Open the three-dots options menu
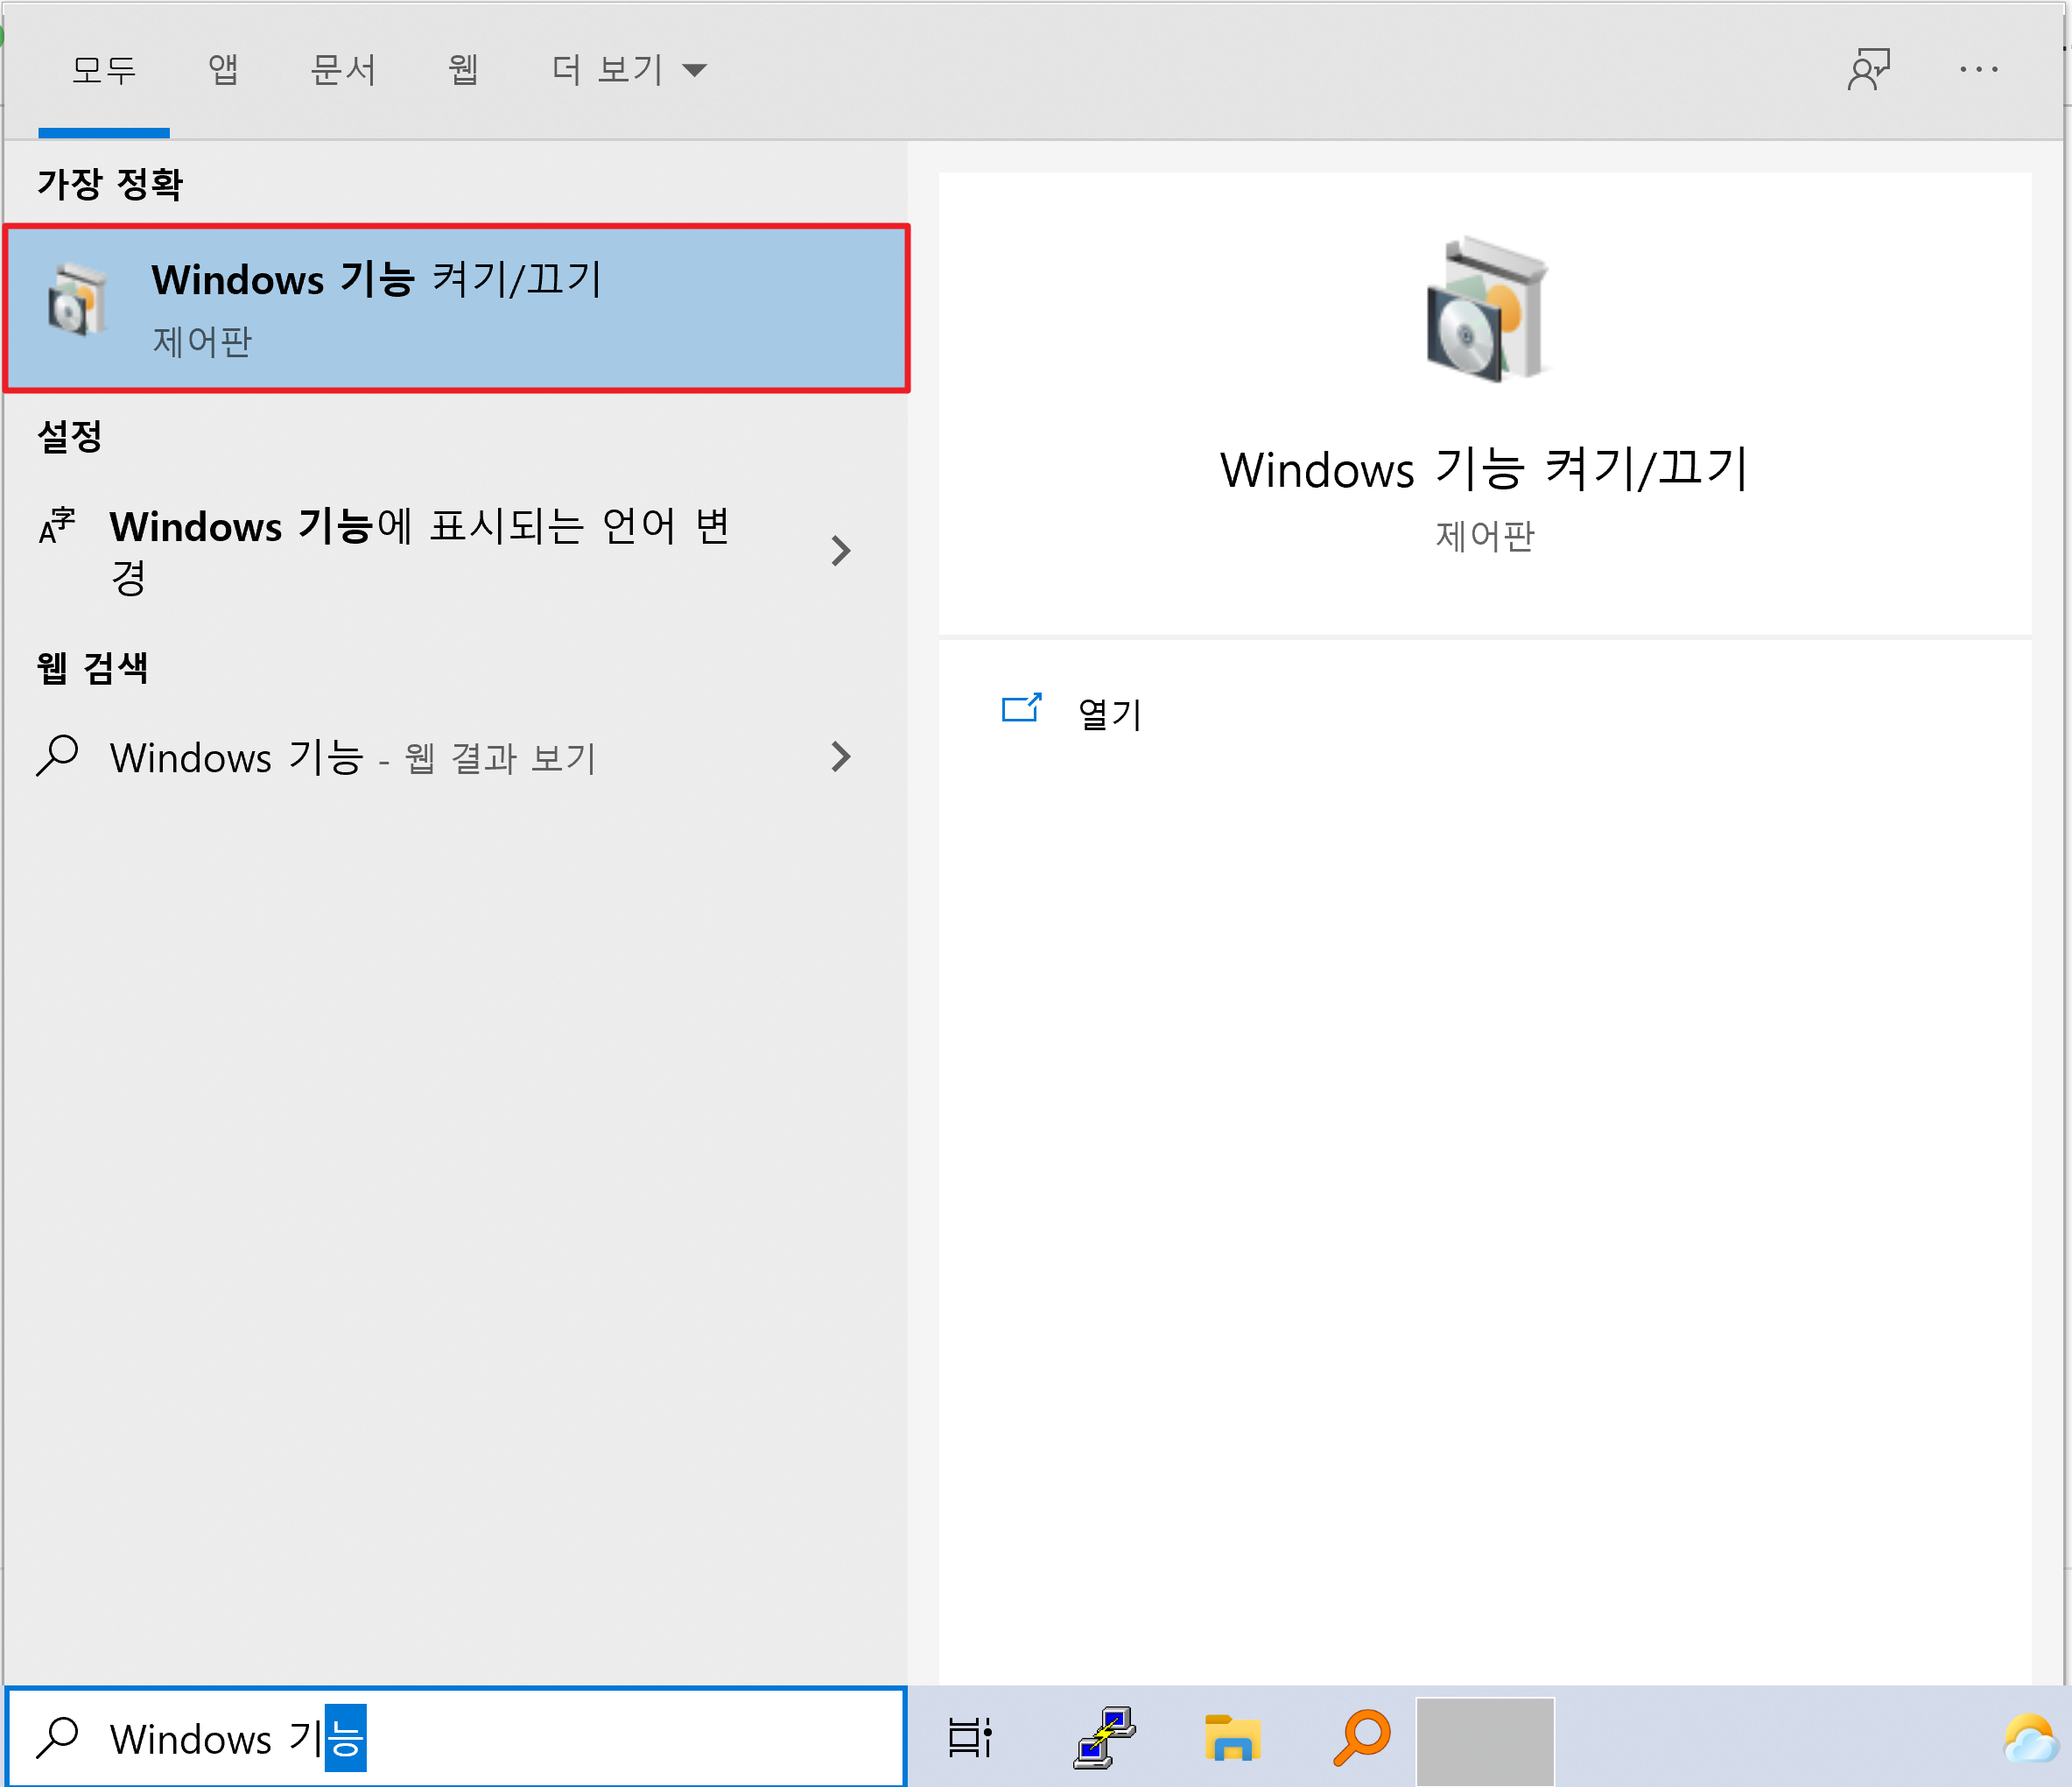Image resolution: width=2072 pixels, height=1787 pixels. 1978,69
